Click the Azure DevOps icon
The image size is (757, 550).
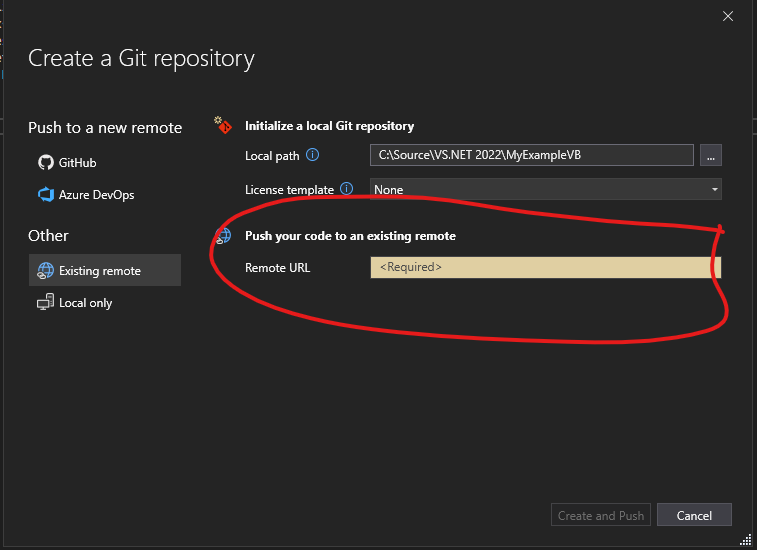pos(45,194)
